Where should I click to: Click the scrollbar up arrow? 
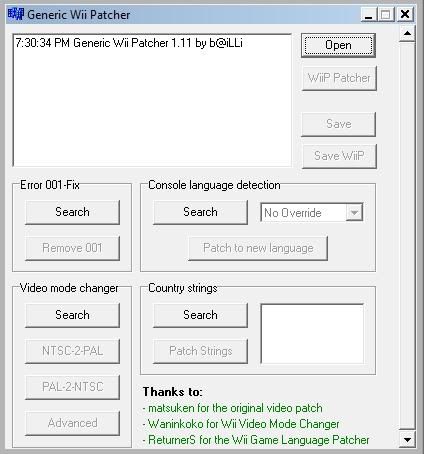tap(407, 33)
